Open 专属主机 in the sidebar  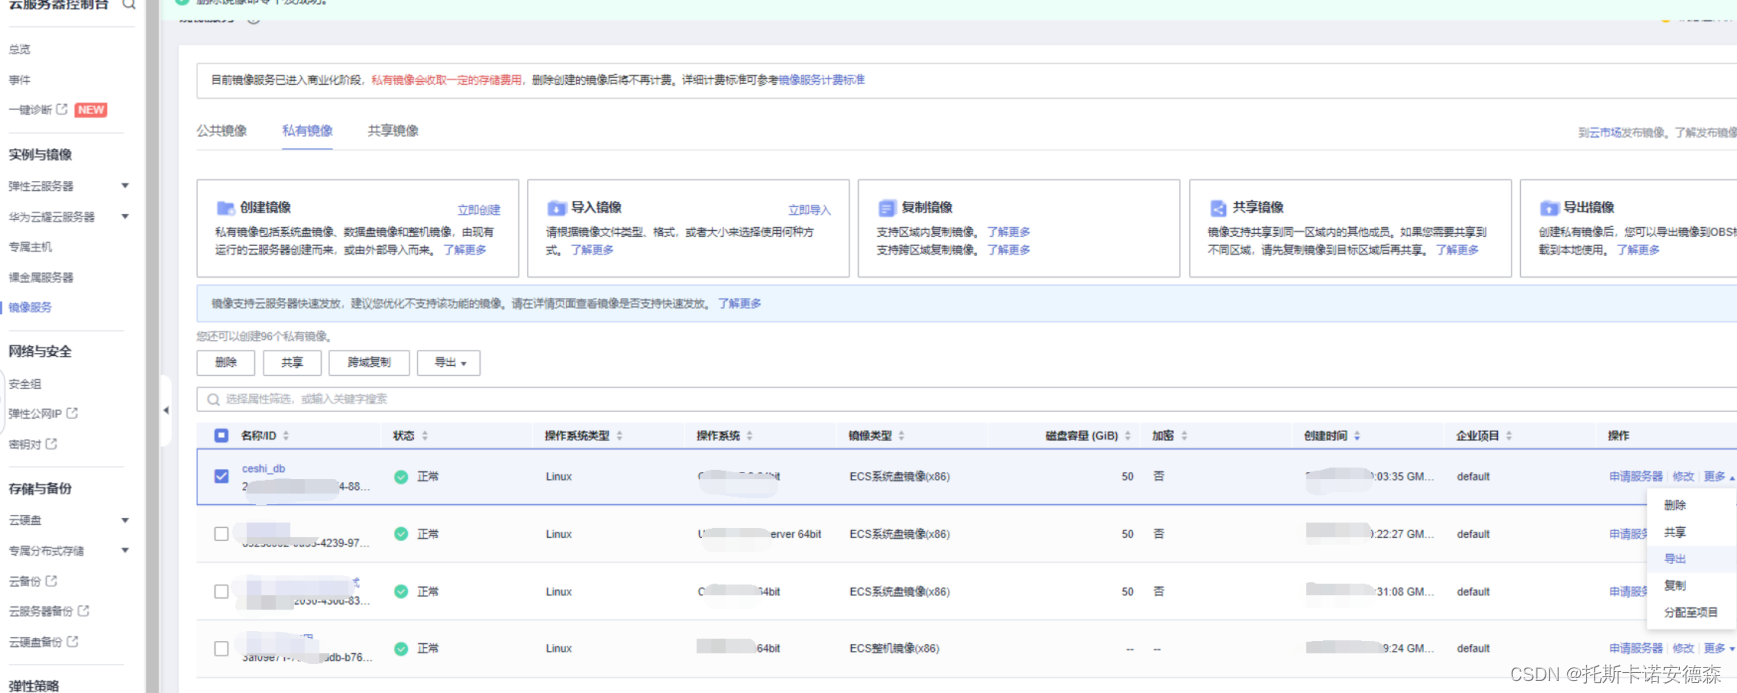coord(30,247)
